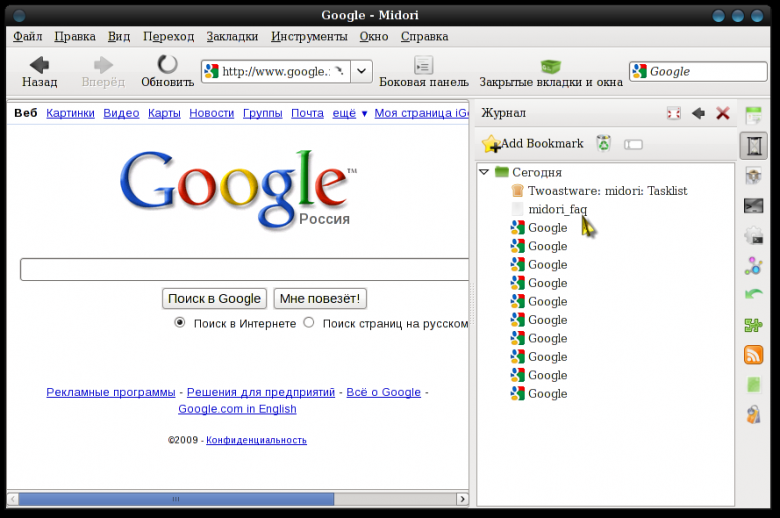Close the Журнал panel with red X
Image resolution: width=780 pixels, height=518 pixels.
pos(722,113)
